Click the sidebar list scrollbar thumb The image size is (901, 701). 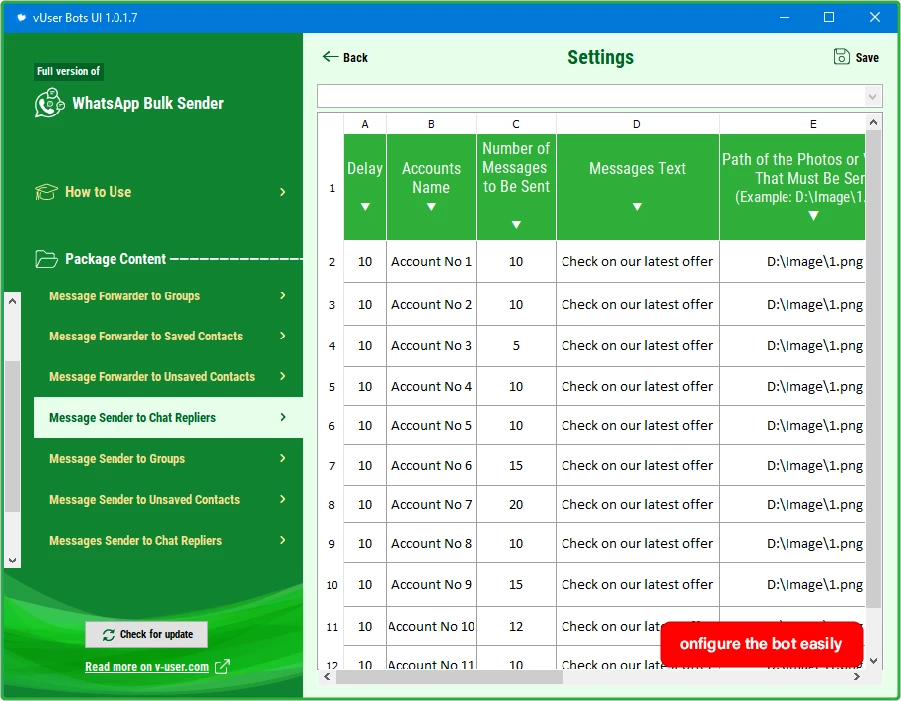pyautogui.click(x=12, y=436)
